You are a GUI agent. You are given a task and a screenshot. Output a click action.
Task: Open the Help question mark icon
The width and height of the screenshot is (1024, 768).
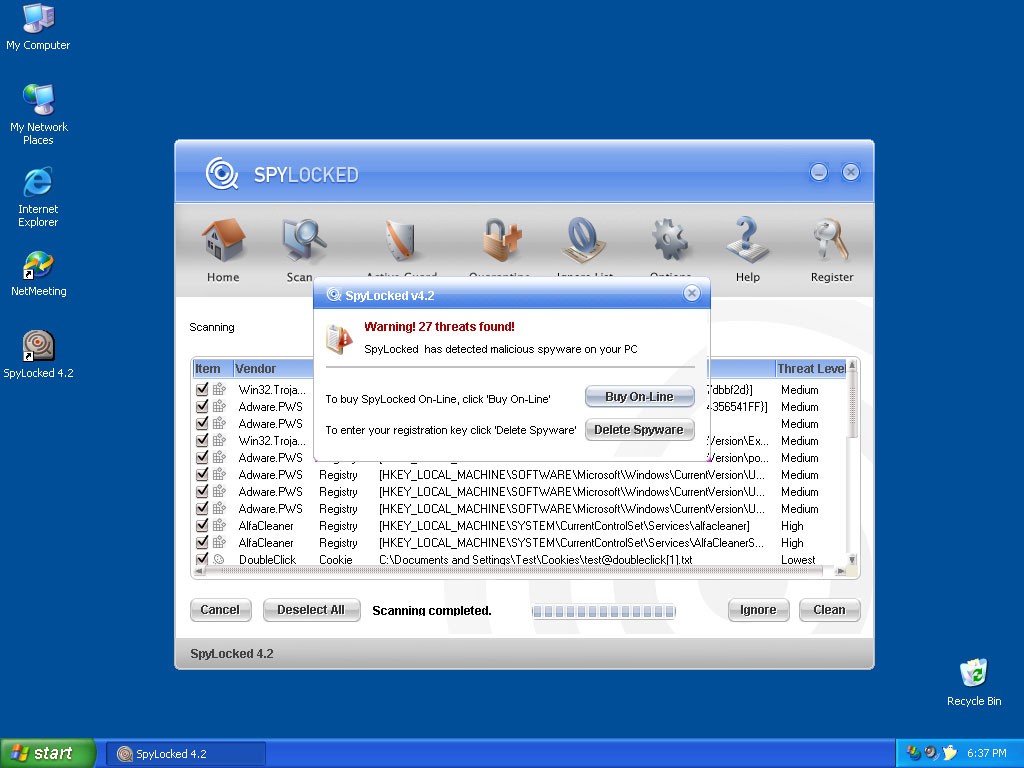coord(747,243)
